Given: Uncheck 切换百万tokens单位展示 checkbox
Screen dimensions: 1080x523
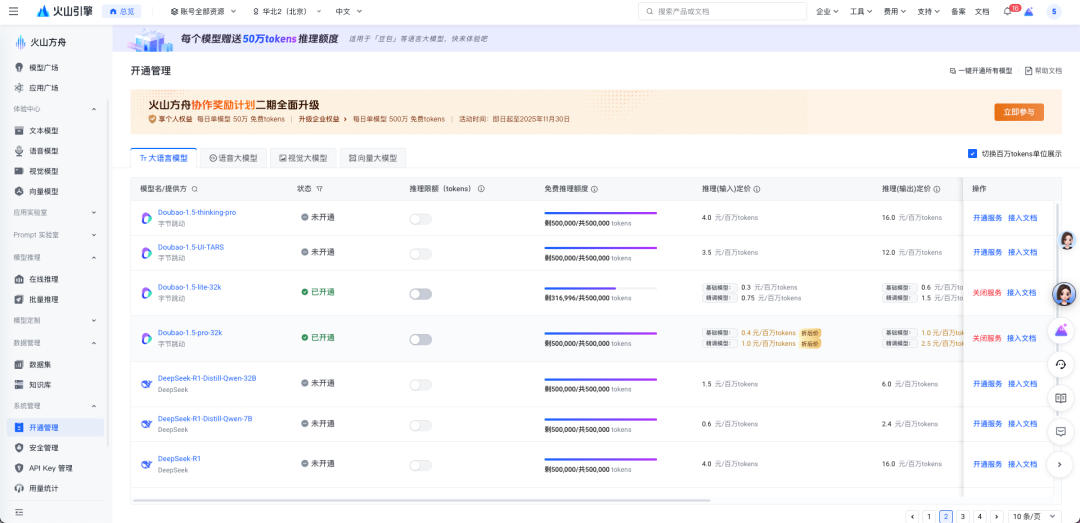Looking at the screenshot, I should pyautogui.click(x=973, y=154).
